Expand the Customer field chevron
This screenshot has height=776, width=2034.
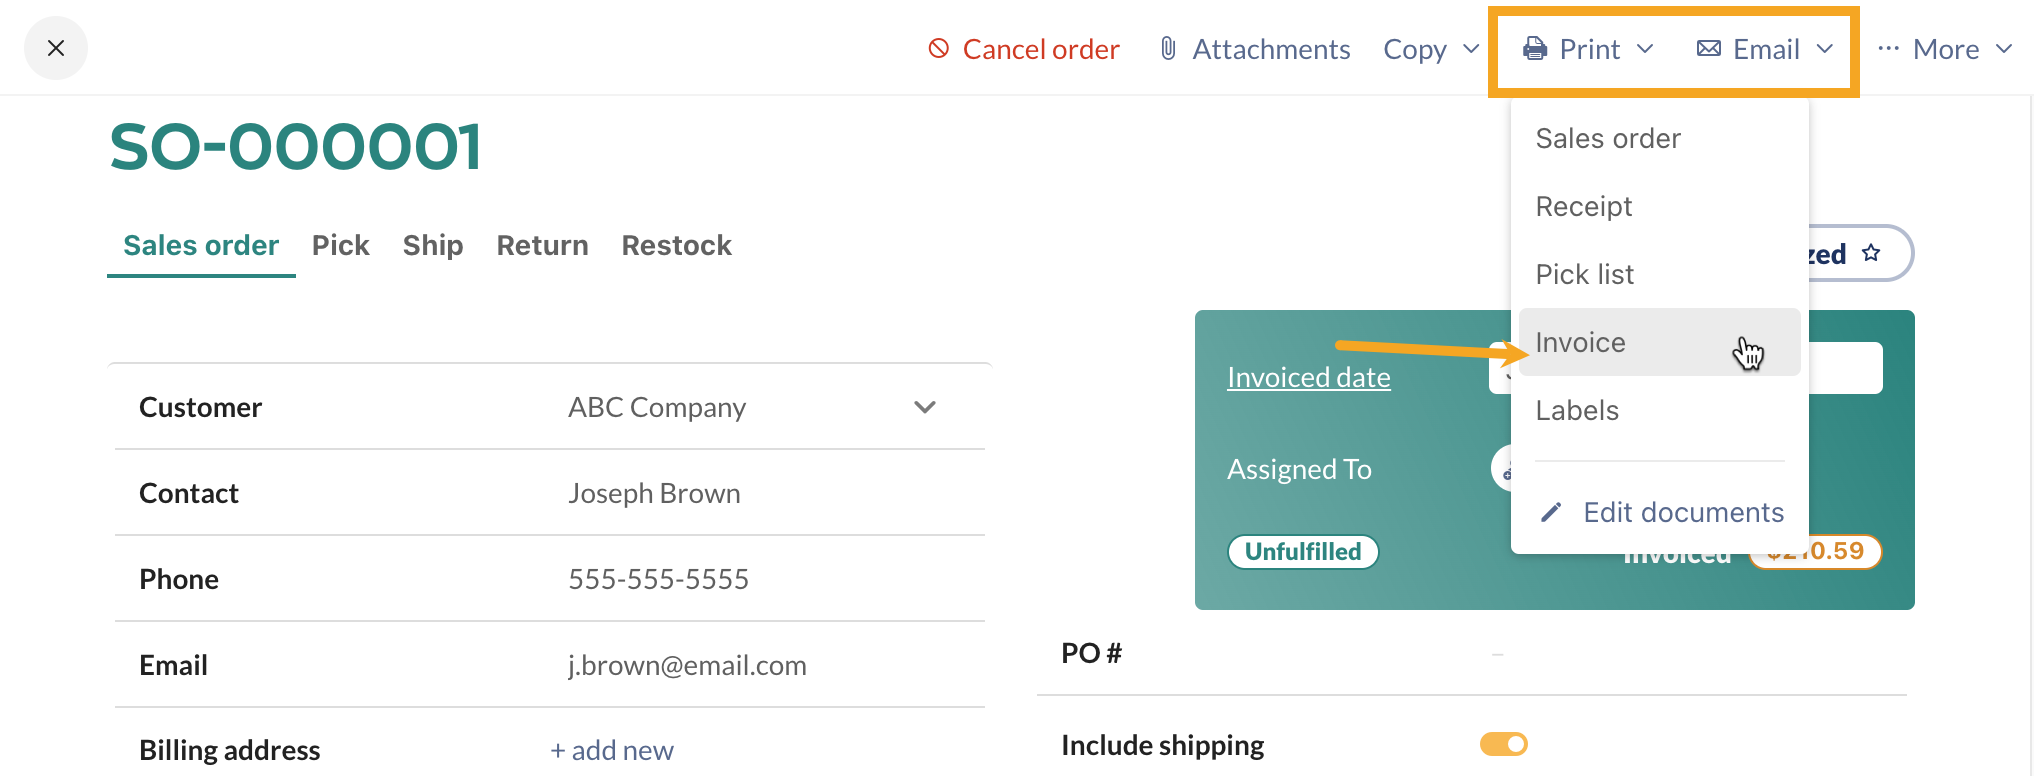tap(924, 408)
